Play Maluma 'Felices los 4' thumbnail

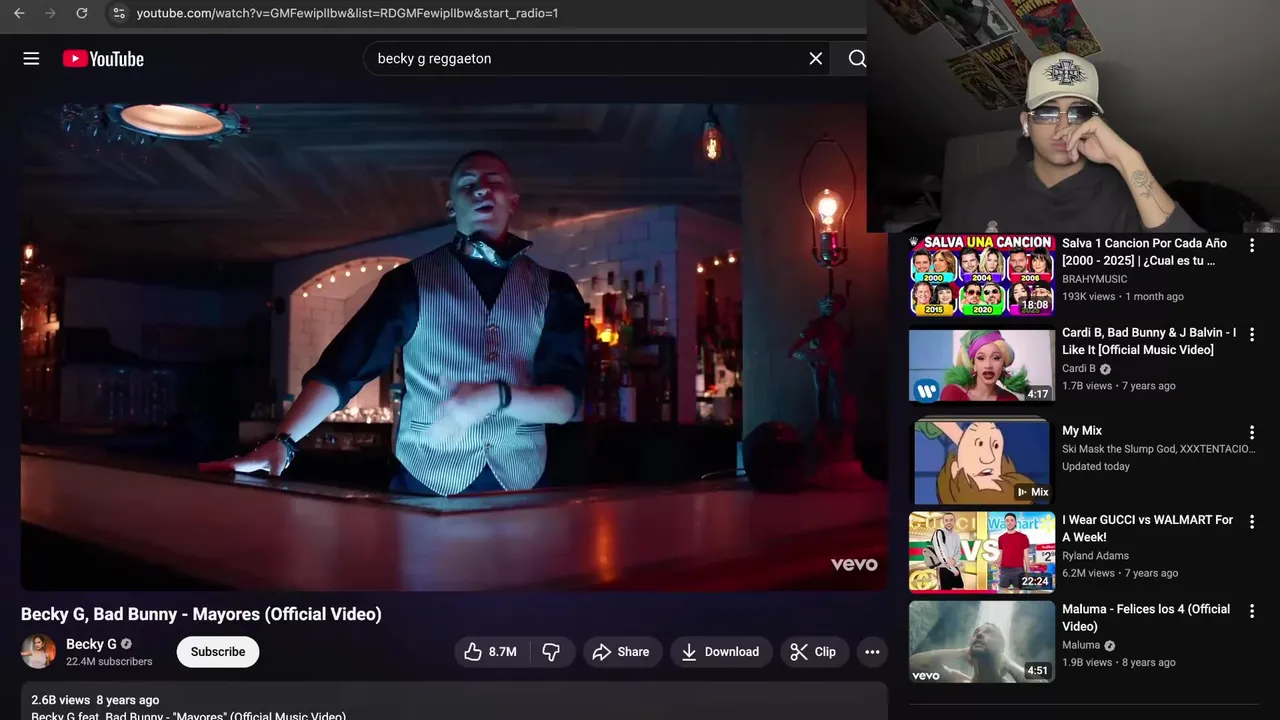(982, 641)
